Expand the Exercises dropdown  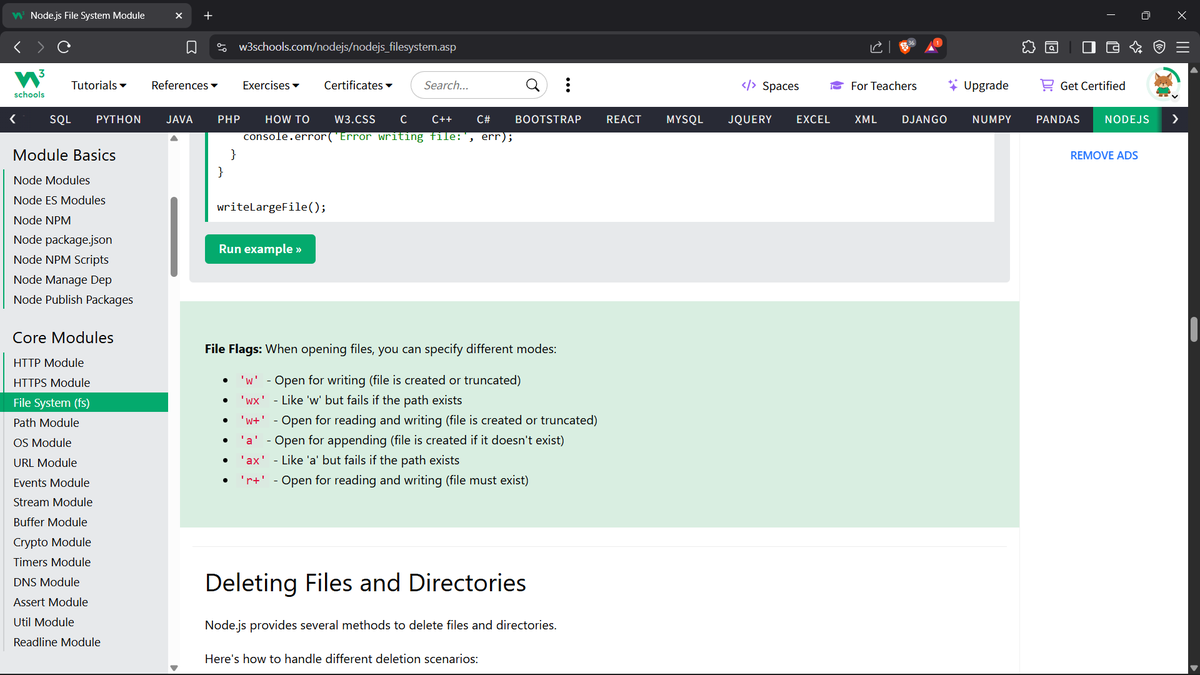point(271,85)
